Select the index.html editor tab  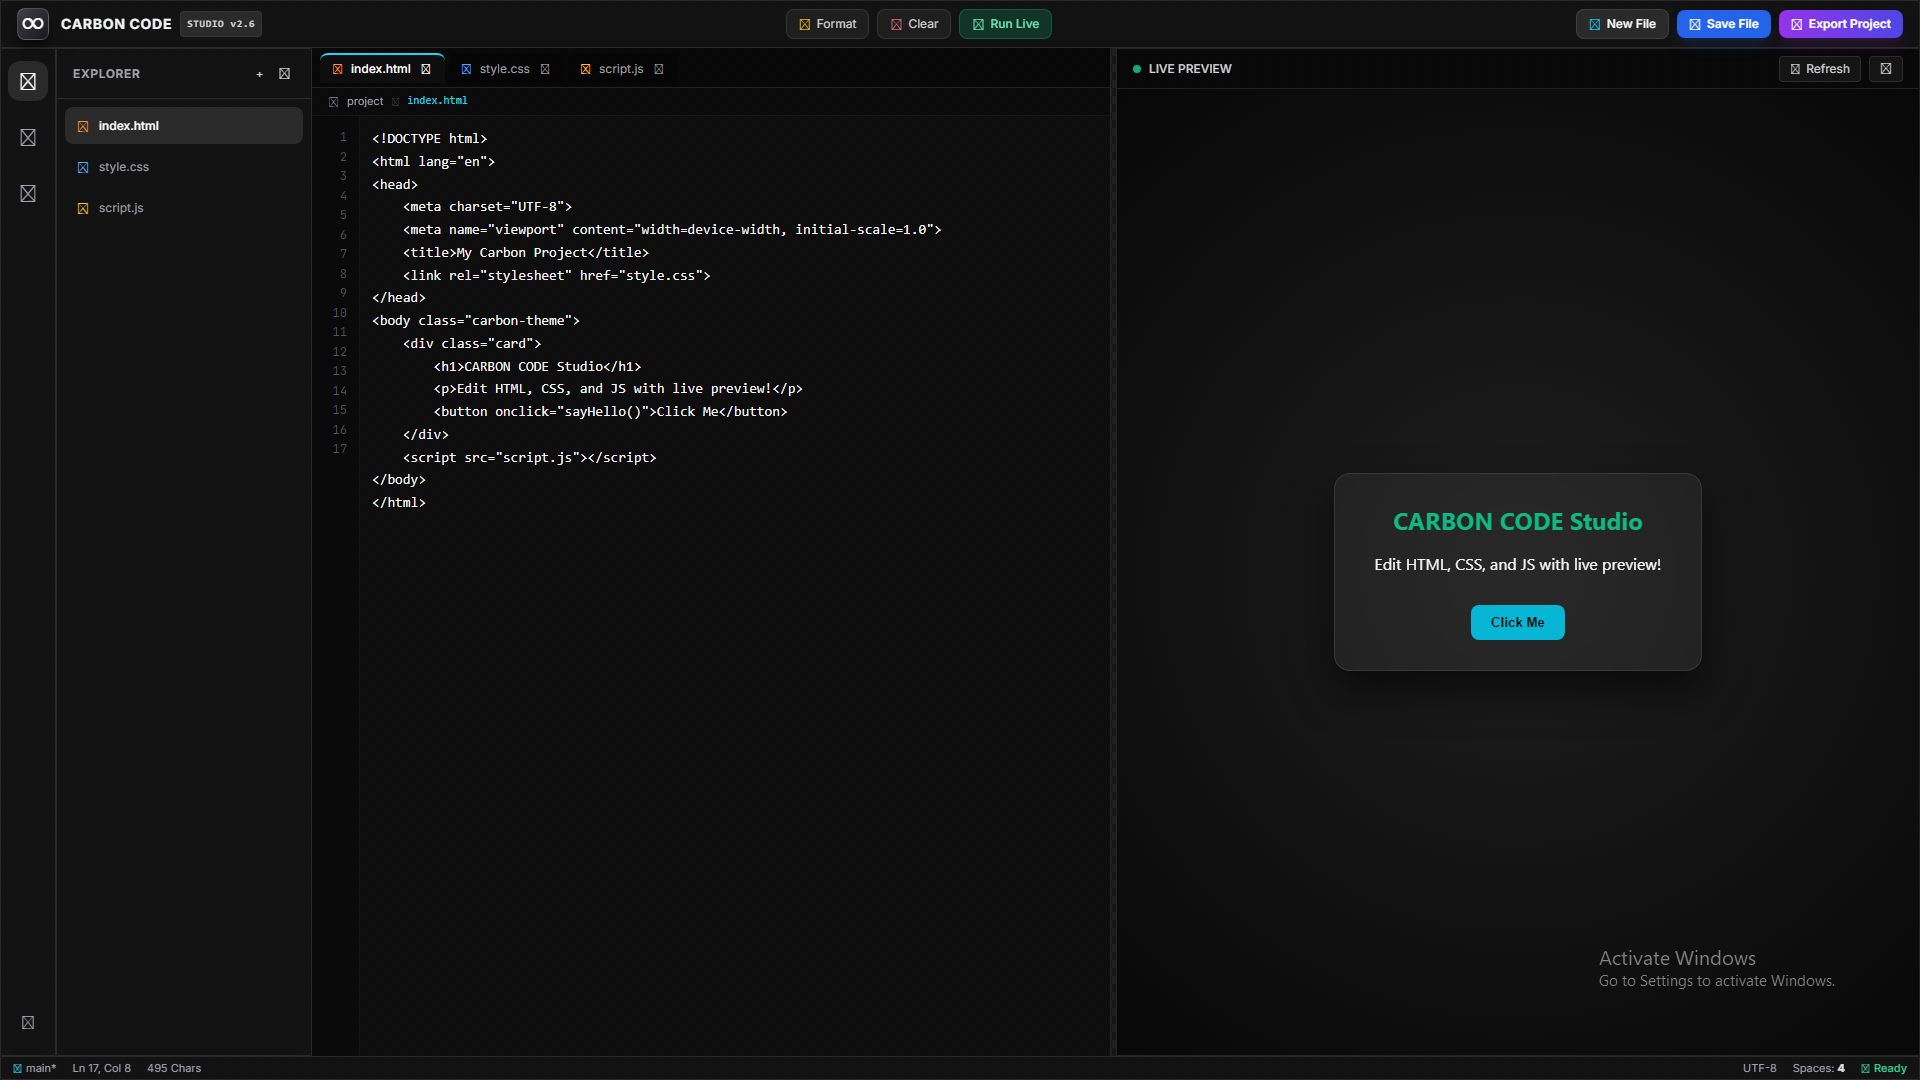coord(381,69)
